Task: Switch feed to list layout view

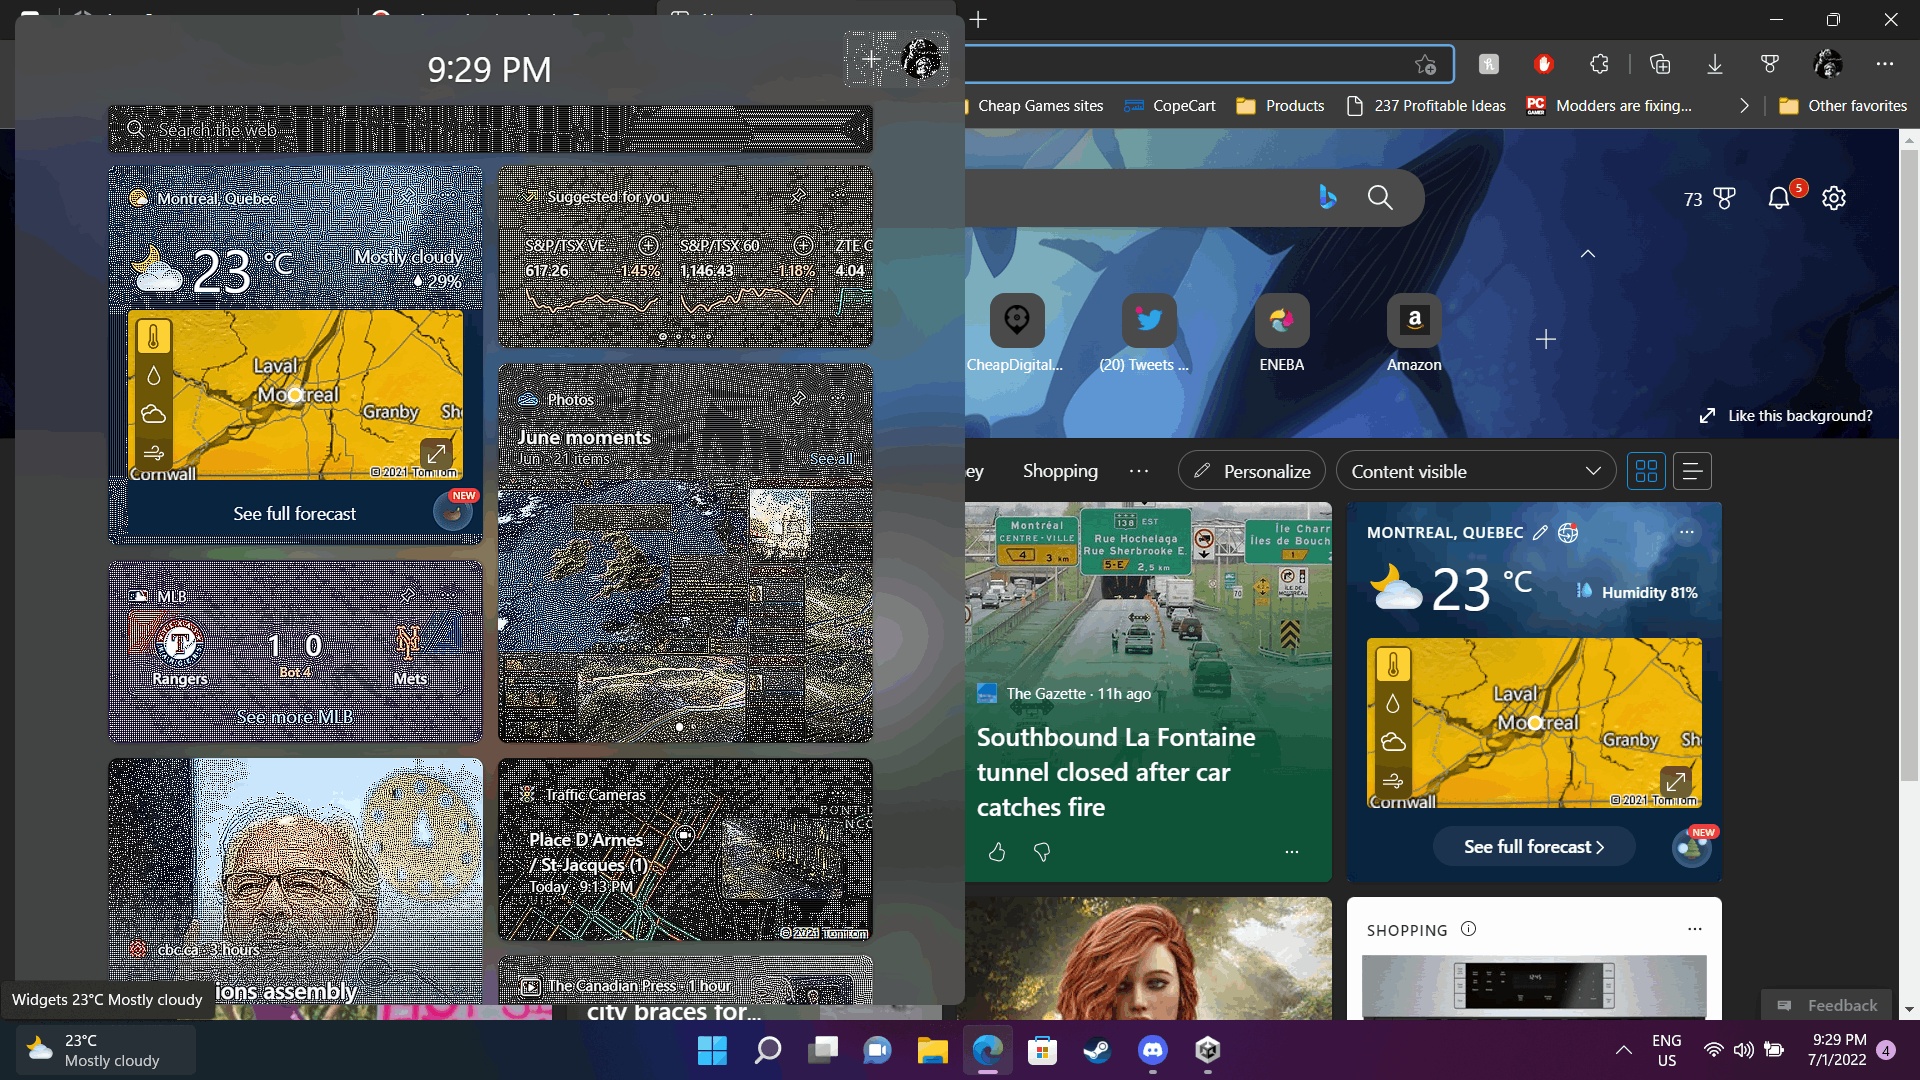Action: tap(1692, 471)
